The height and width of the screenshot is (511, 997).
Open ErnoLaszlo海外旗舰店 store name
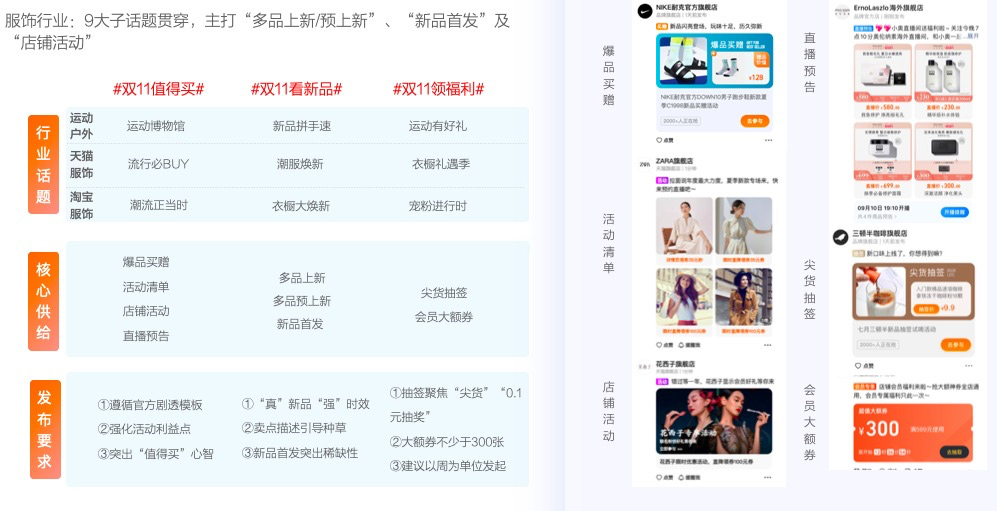pyautogui.click(x=888, y=8)
